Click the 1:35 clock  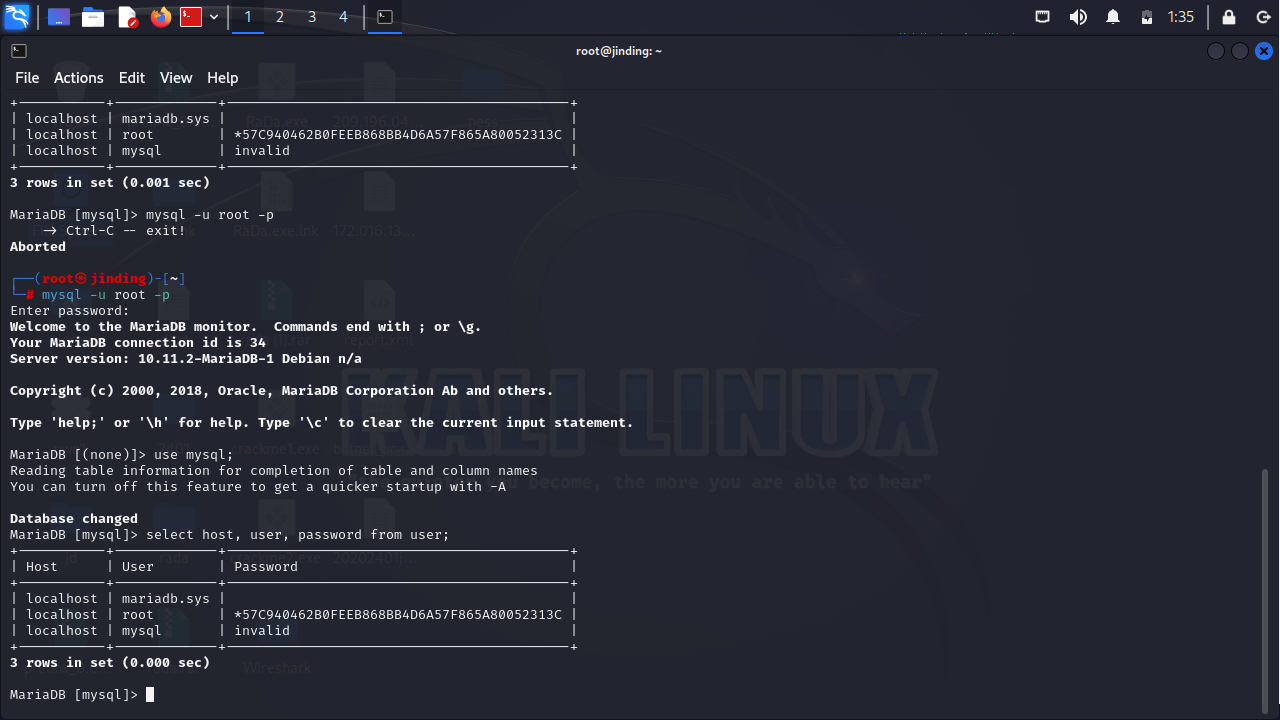pyautogui.click(x=1181, y=17)
